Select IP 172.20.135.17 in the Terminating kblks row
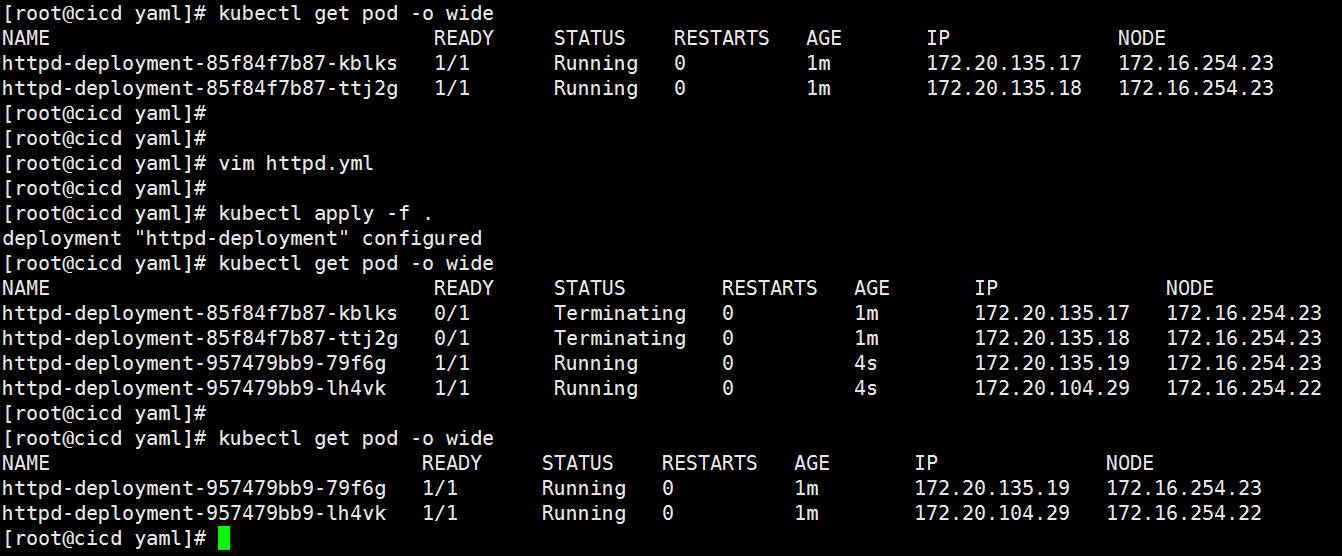The width and height of the screenshot is (1342, 556). pos(1052,313)
